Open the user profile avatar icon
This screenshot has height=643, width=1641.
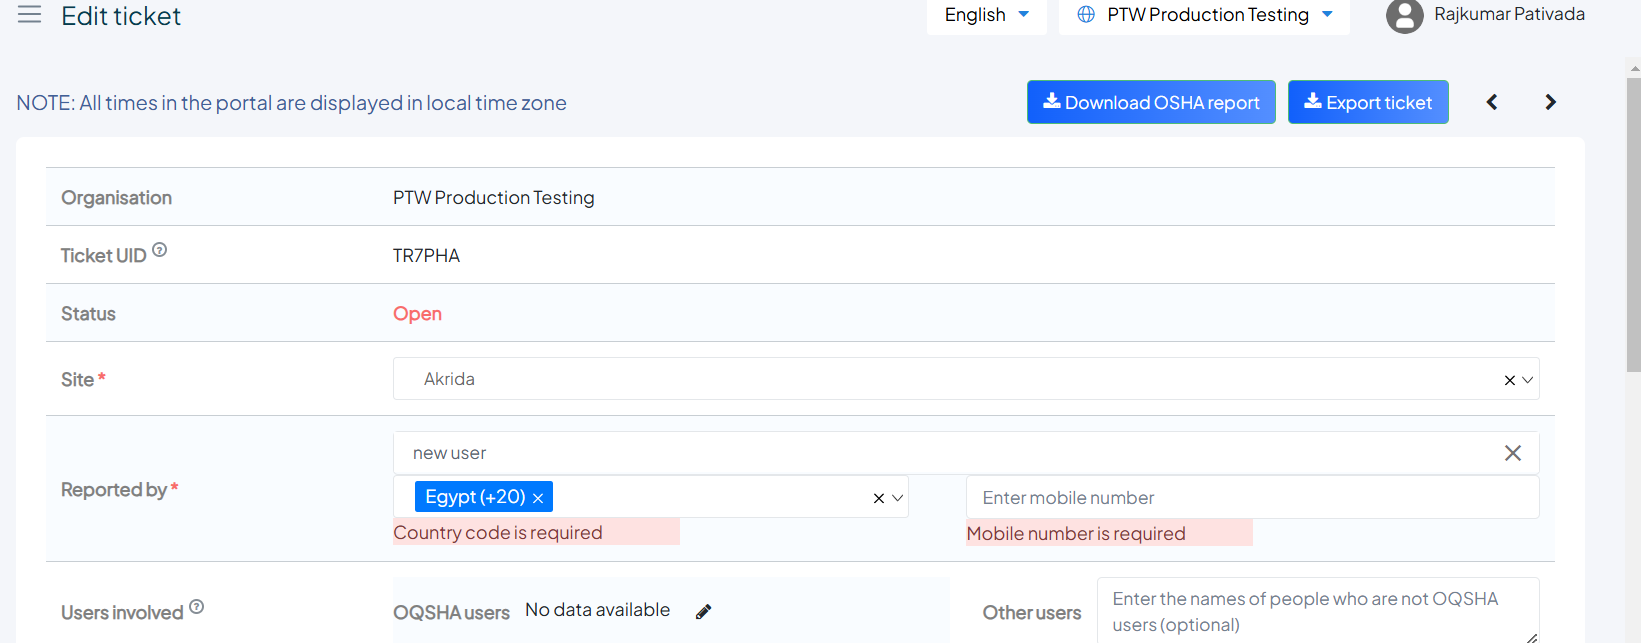(x=1404, y=16)
